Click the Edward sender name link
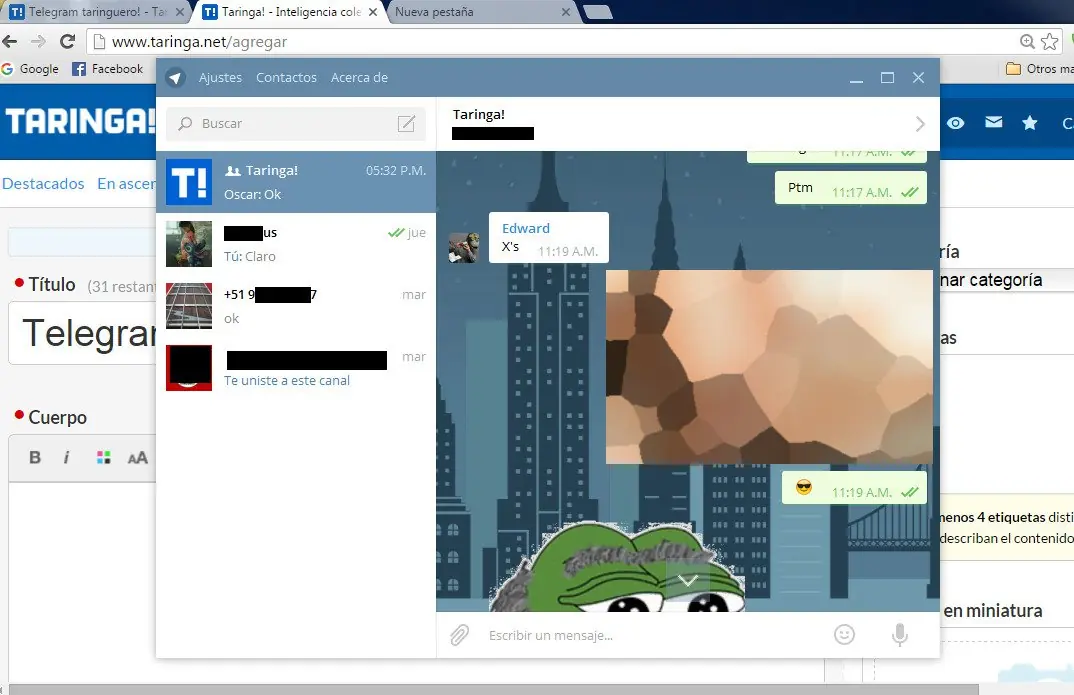 point(525,228)
